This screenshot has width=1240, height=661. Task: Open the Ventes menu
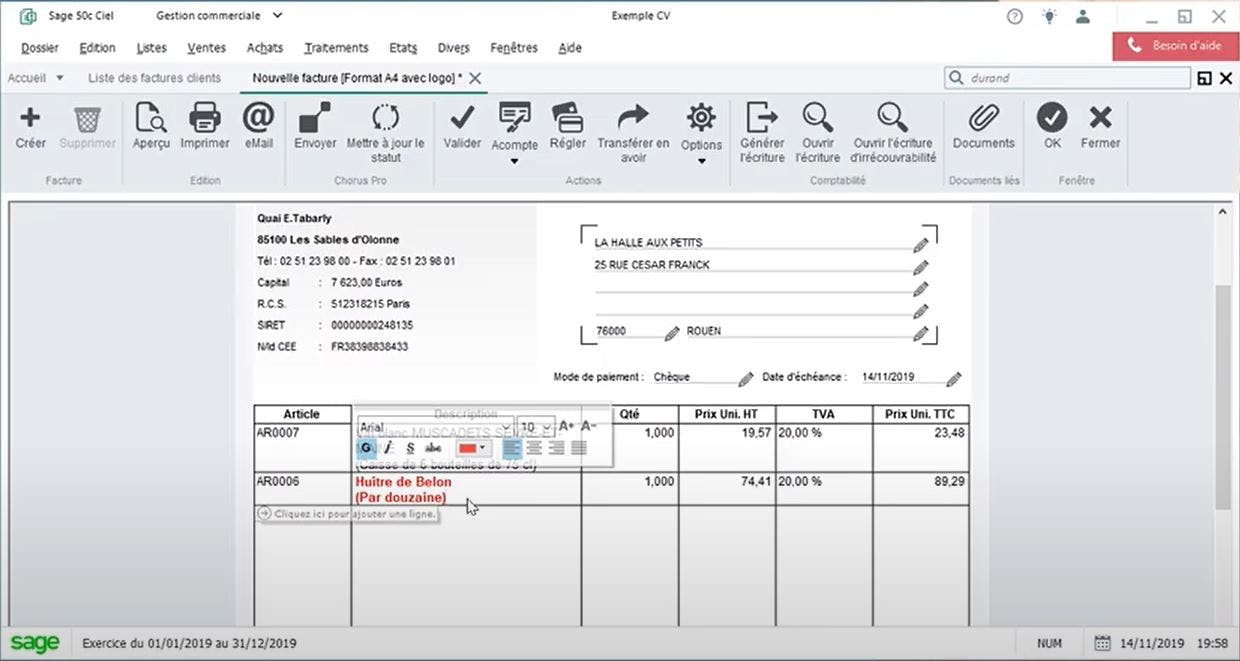(206, 48)
